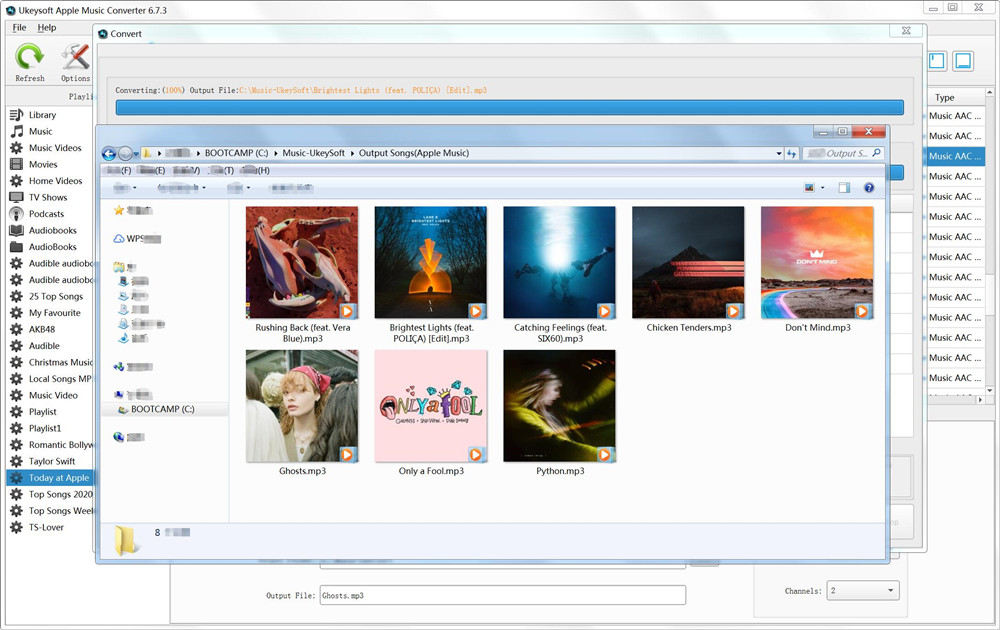The width and height of the screenshot is (1000, 630).
Task: Select My Favourite playlist
Action: click(x=54, y=313)
